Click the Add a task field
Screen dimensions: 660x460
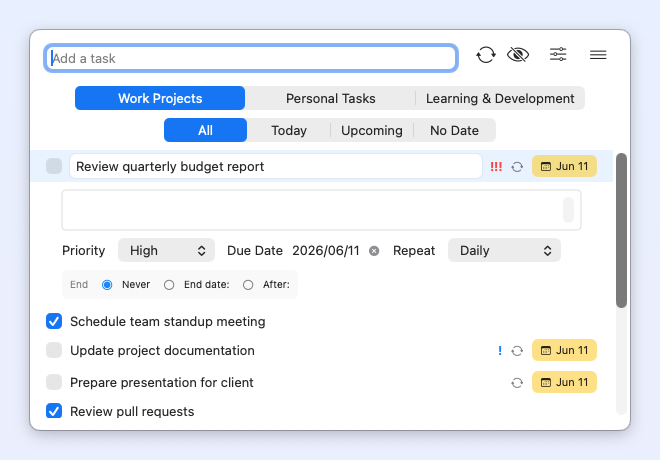[251, 58]
